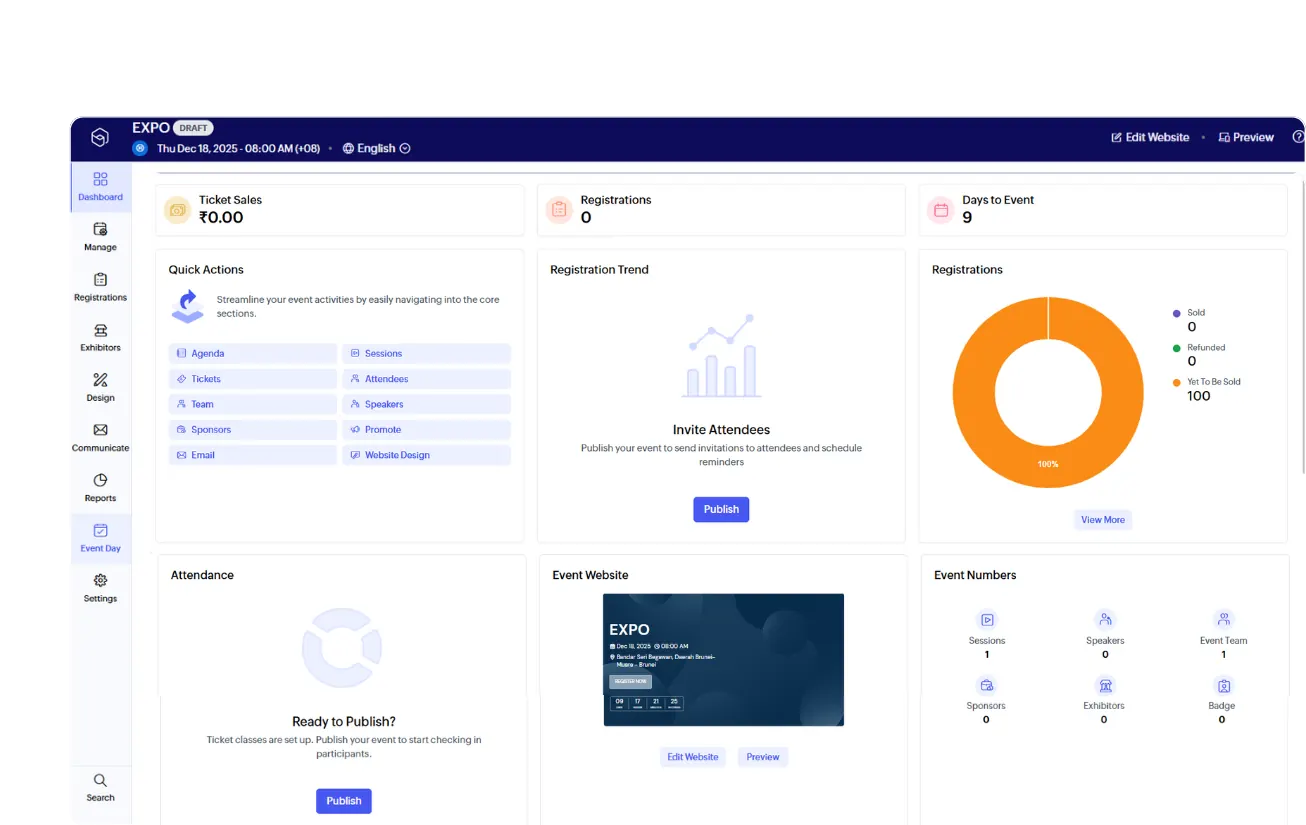Click the EXPO event website thumbnail
Screen dimensions: 1306x825
tap(723, 659)
